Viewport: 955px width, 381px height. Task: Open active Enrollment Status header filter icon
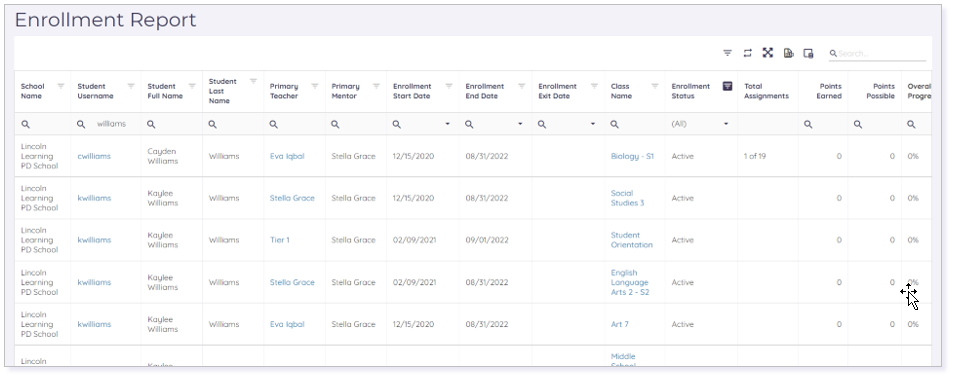(727, 86)
